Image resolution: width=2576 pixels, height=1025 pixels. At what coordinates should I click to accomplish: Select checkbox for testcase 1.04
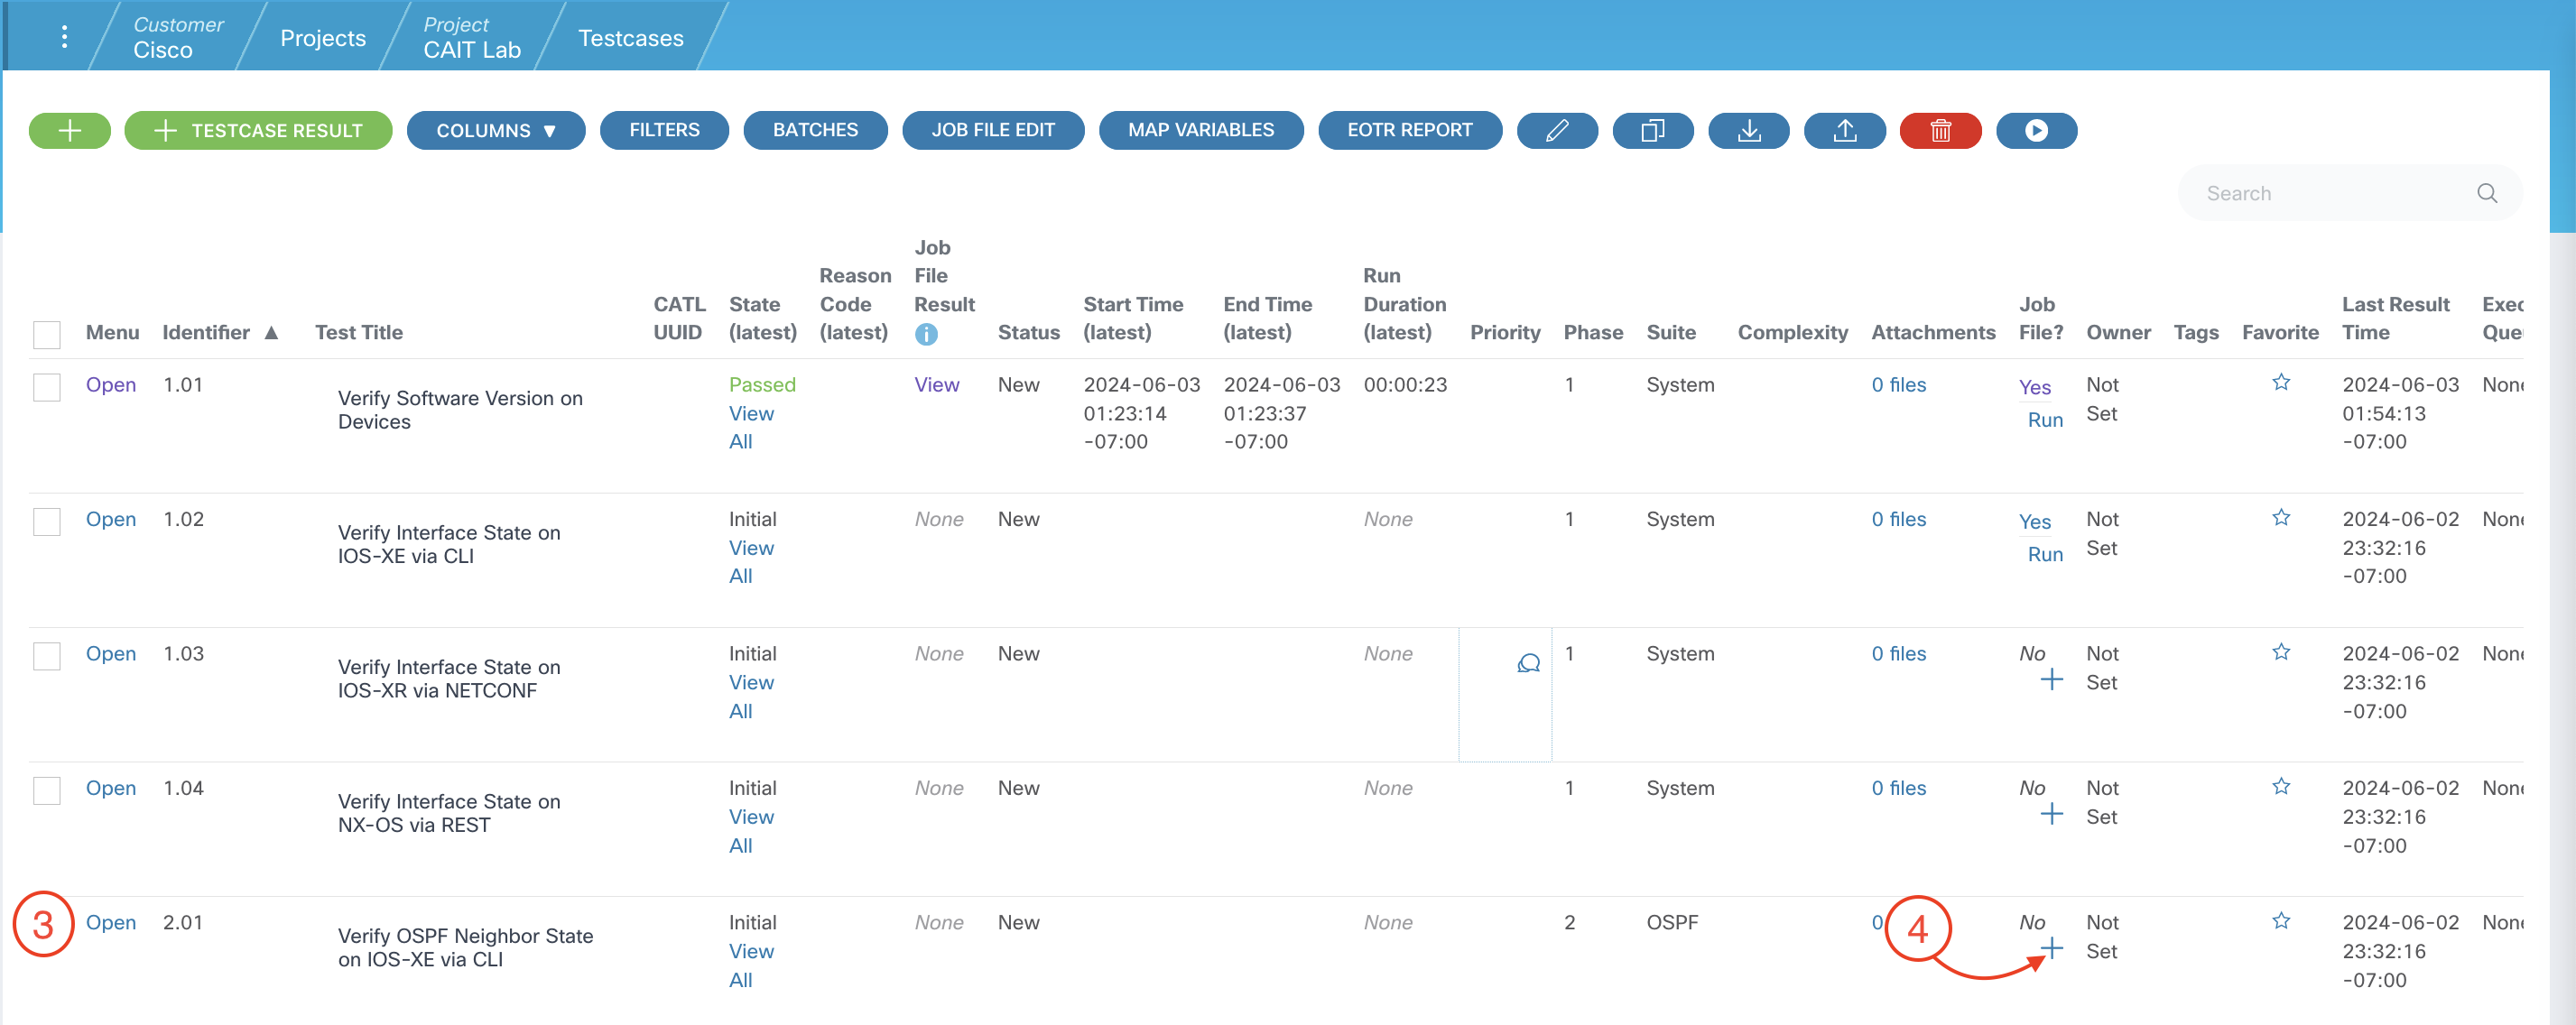pyautogui.click(x=47, y=790)
